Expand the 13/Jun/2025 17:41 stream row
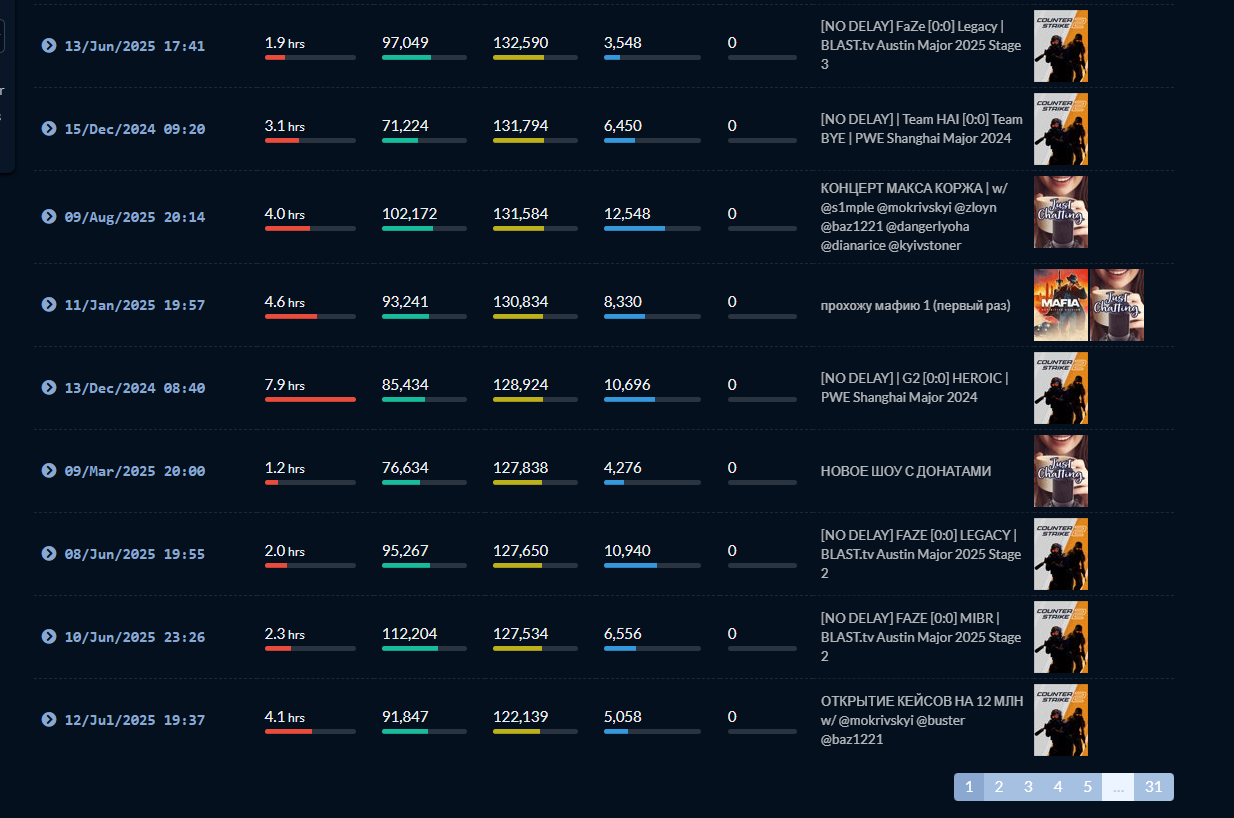 49,46
